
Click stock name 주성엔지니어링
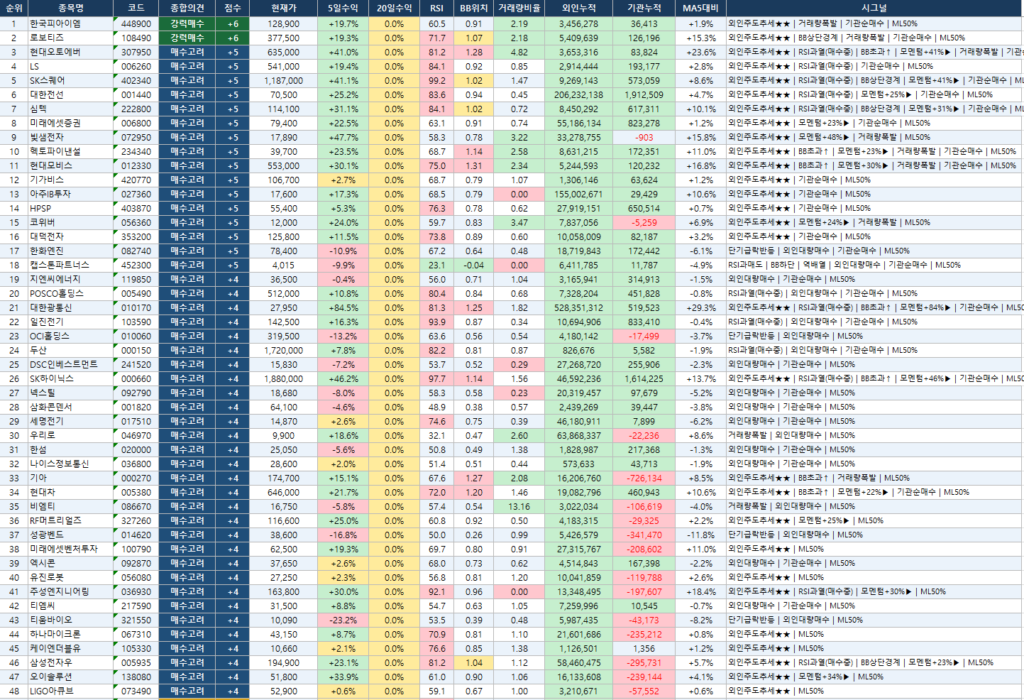click(x=59, y=592)
